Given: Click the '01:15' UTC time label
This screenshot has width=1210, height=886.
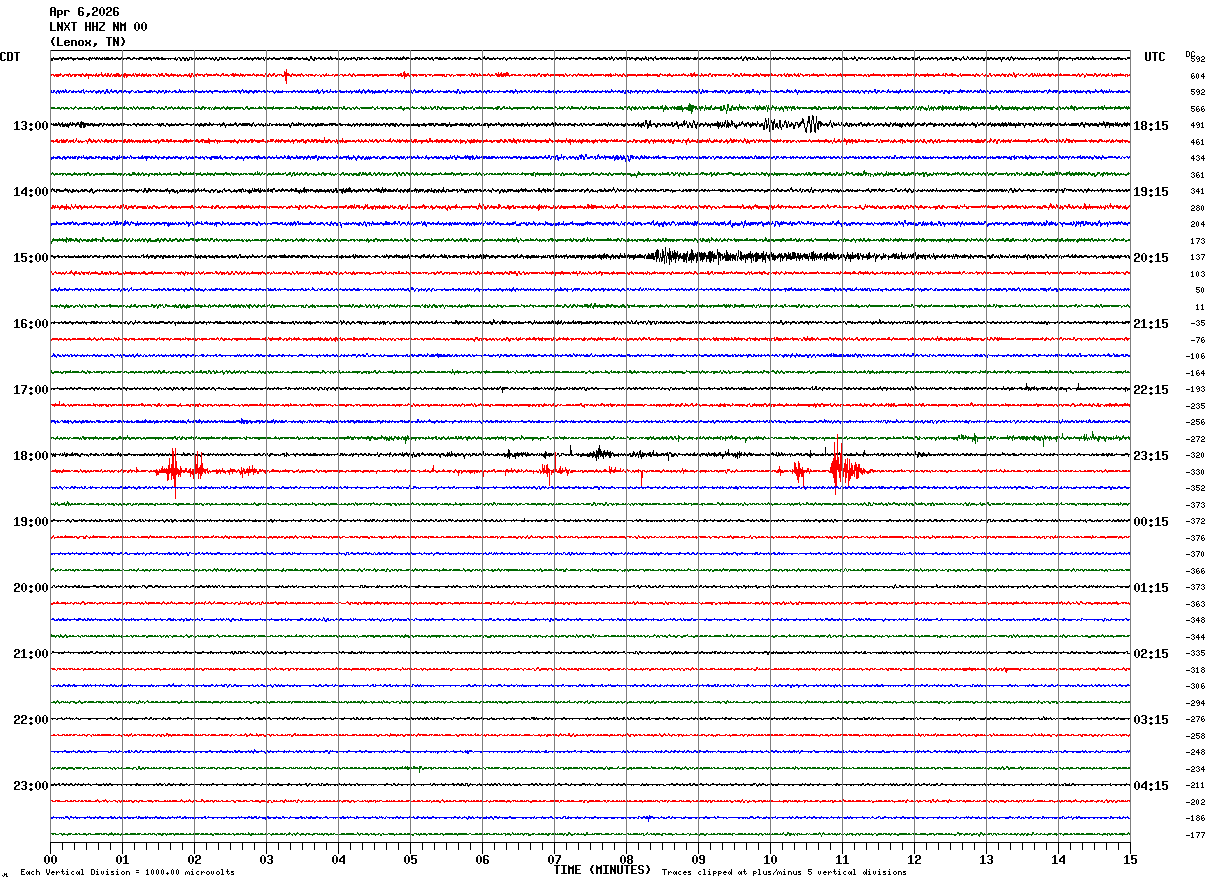Looking at the screenshot, I should tap(1151, 588).
